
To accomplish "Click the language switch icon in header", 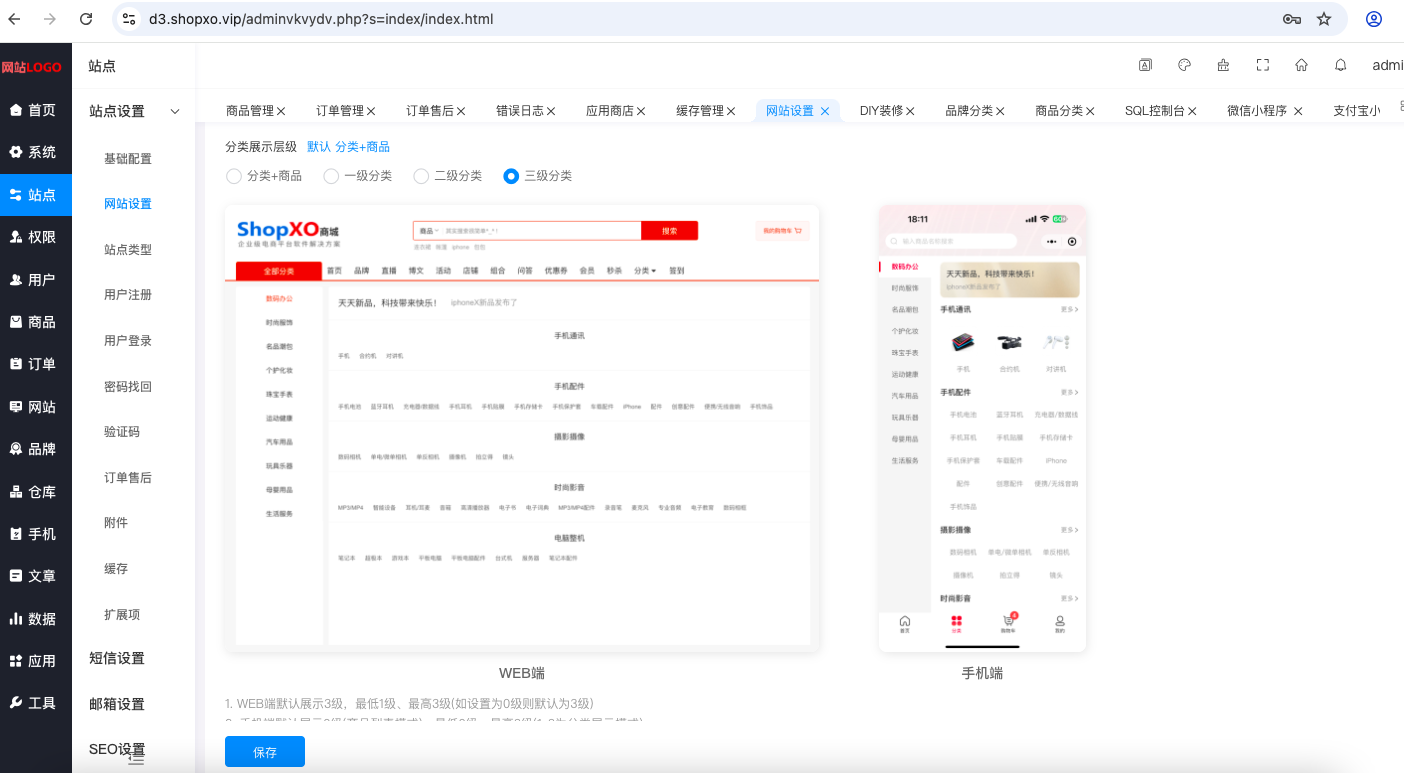I will [1145, 65].
